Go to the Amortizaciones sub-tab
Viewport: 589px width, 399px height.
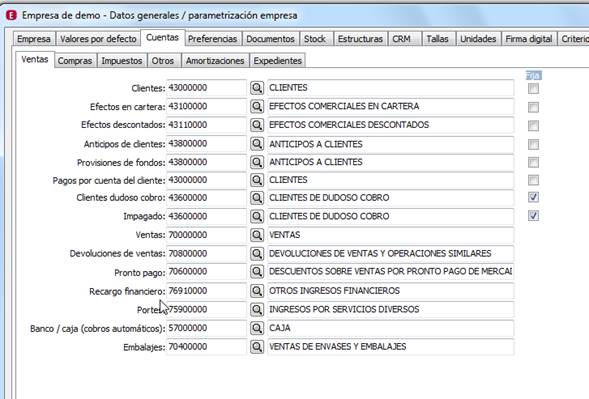(215, 61)
